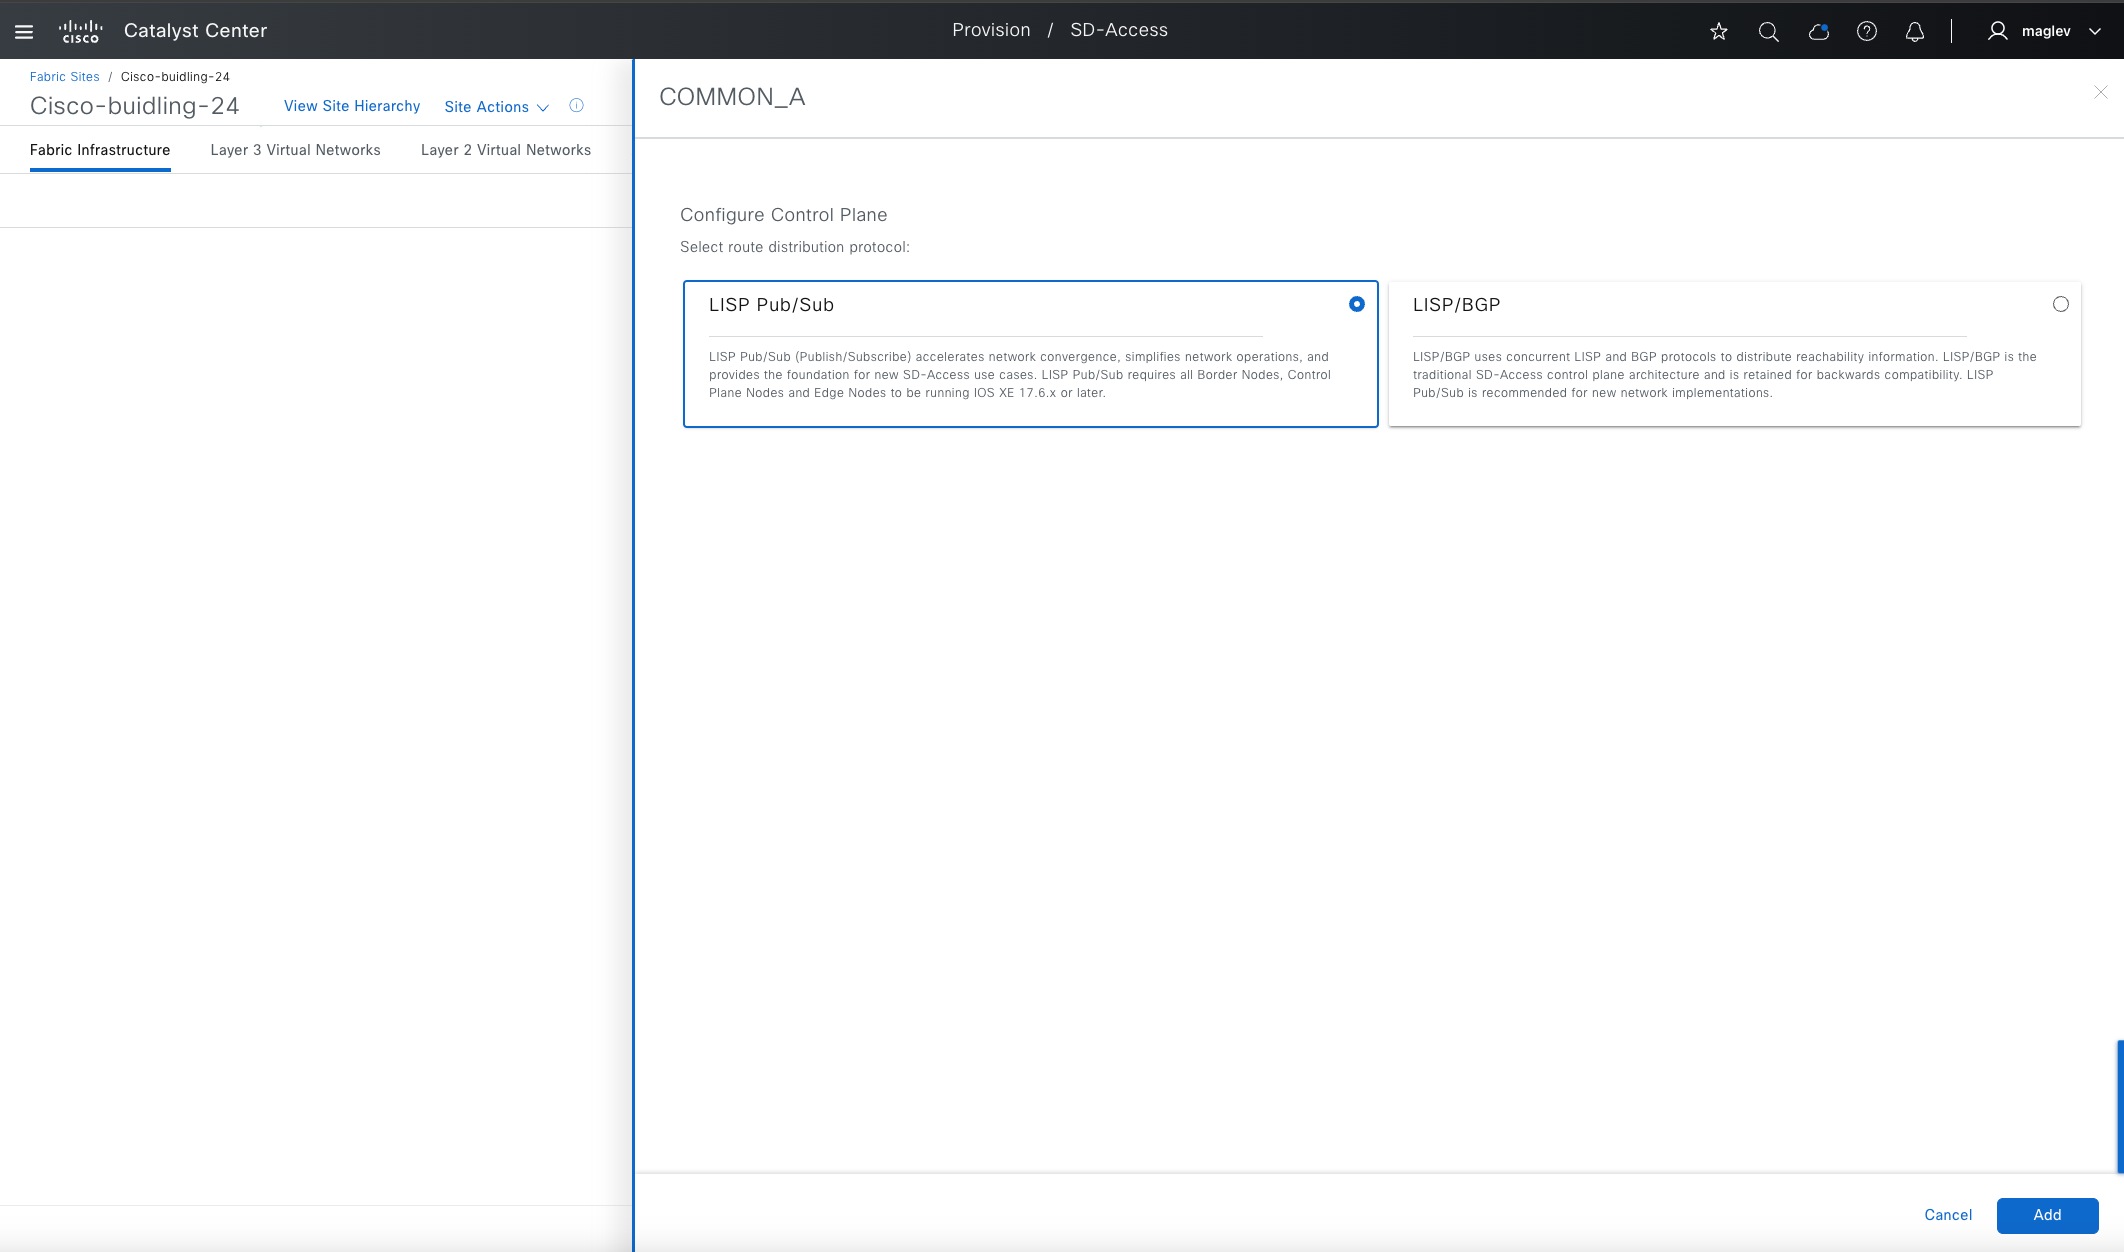2124x1252 pixels.
Task: Click the Cancel button
Action: click(x=1947, y=1215)
